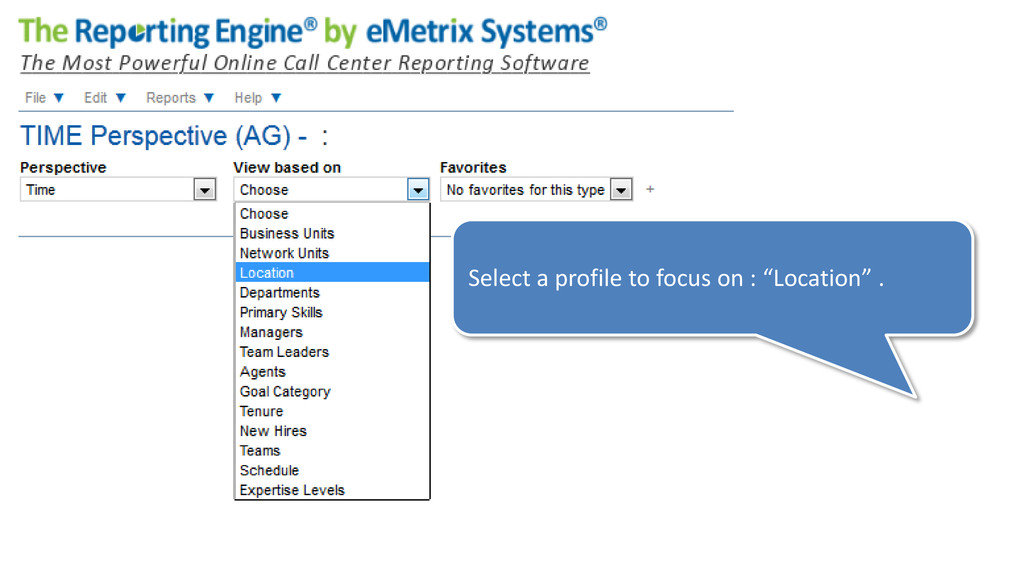Click the tagline 'The Most Powerful Online Call Center Reporting Software'

[x=304, y=63]
